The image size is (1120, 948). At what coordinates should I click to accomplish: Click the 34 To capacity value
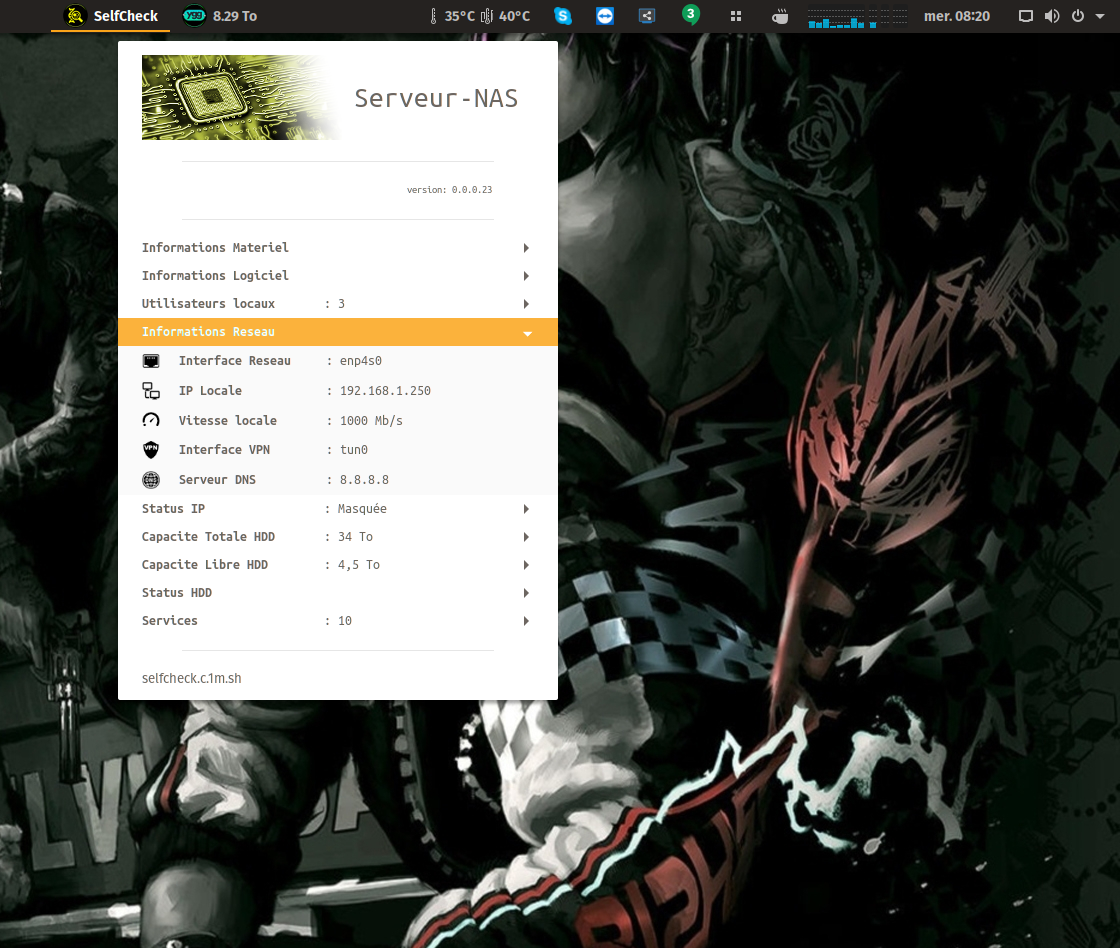pyautogui.click(x=355, y=537)
